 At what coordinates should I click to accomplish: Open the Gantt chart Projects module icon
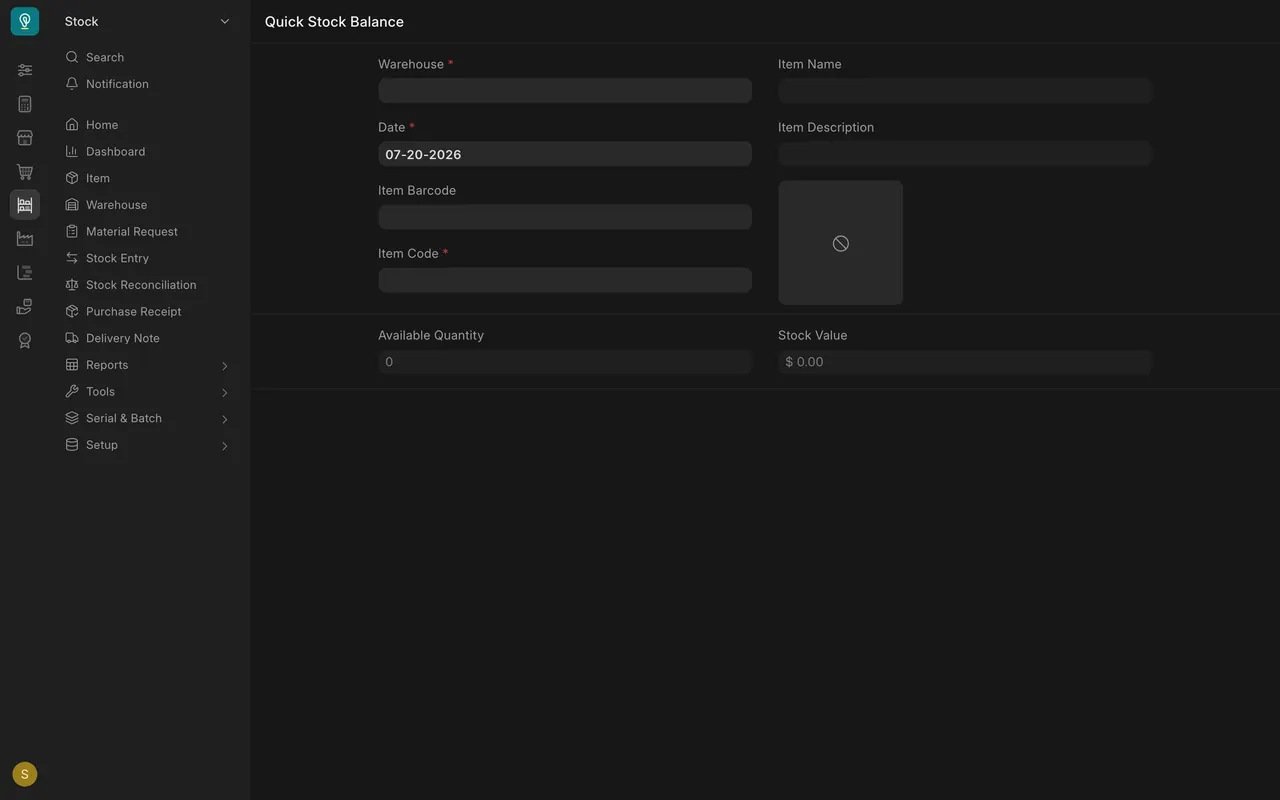[x=25, y=273]
